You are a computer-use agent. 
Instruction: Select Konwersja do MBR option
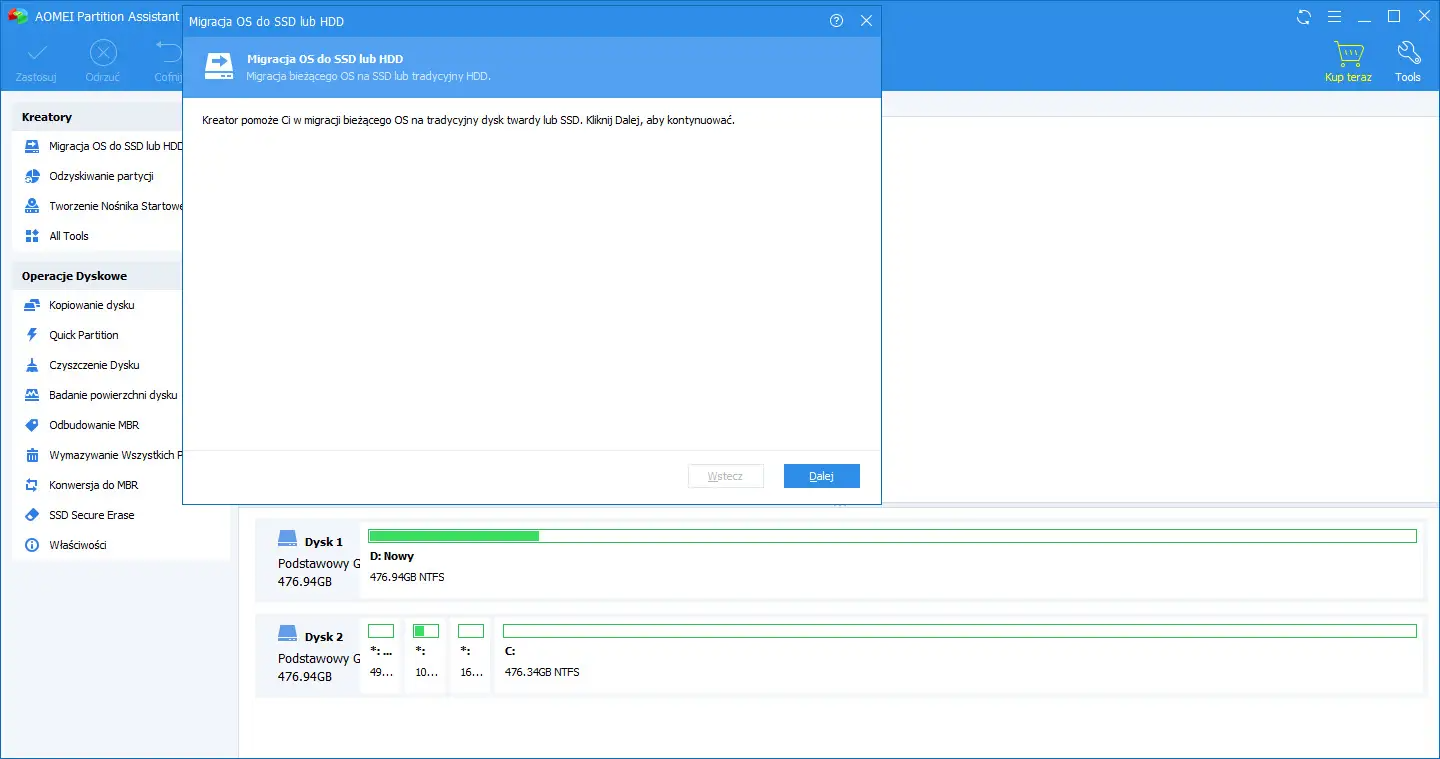94,485
